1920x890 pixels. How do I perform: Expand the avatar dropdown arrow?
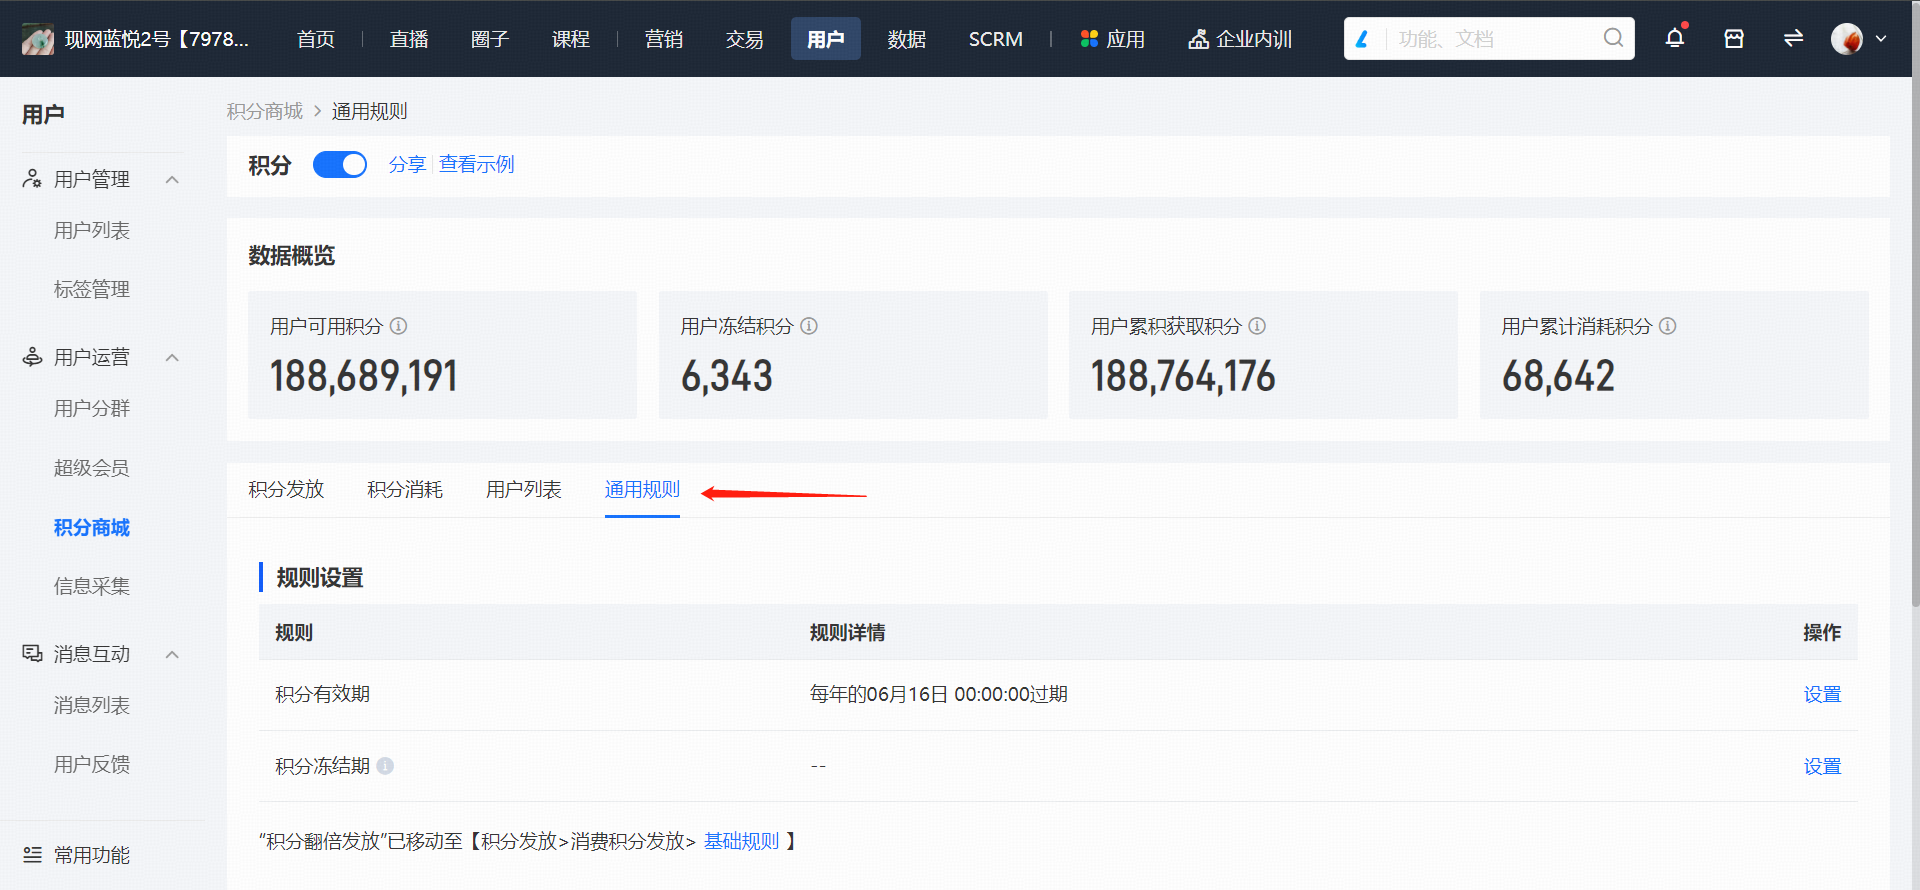(1881, 39)
